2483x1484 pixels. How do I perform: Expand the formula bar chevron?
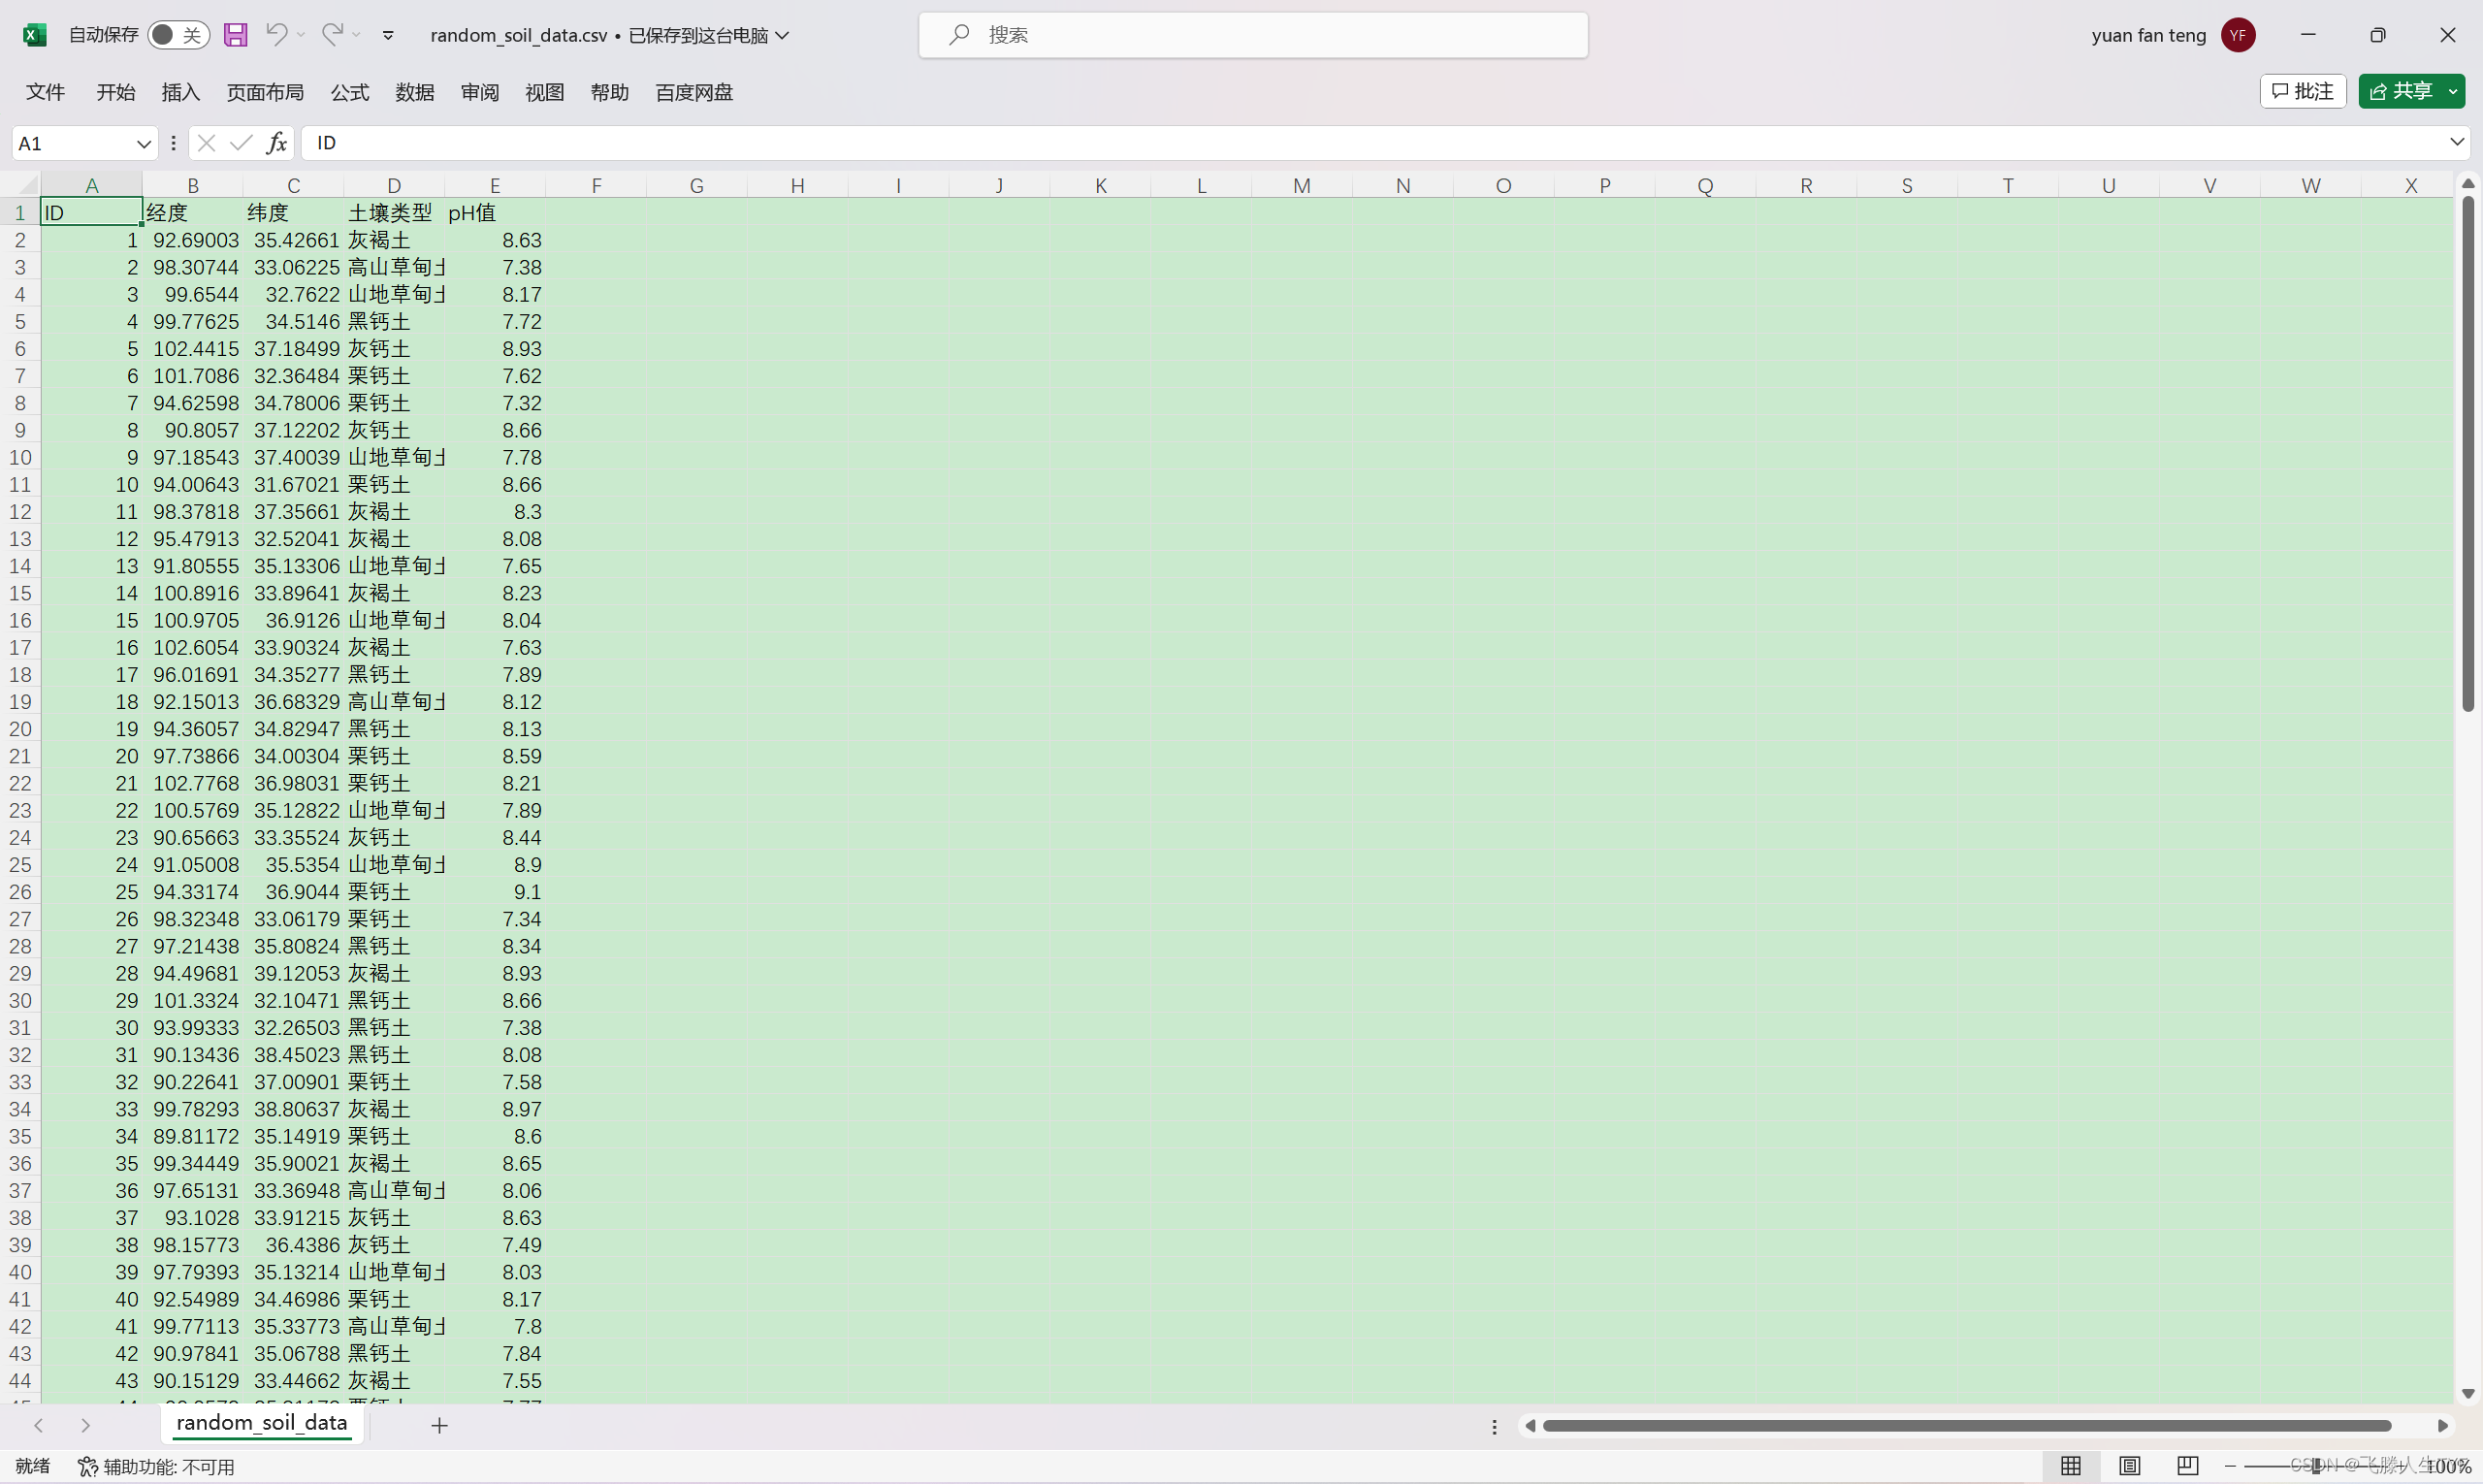pyautogui.click(x=2456, y=142)
